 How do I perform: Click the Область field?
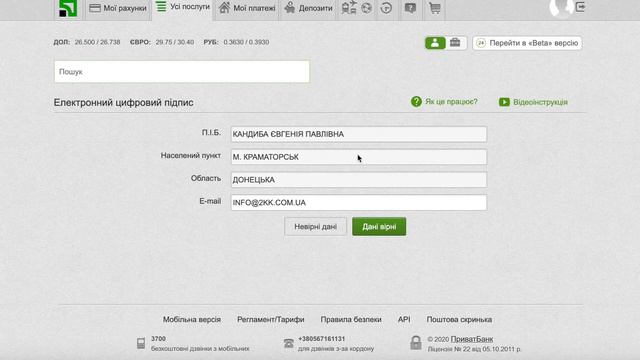pyautogui.click(x=359, y=180)
